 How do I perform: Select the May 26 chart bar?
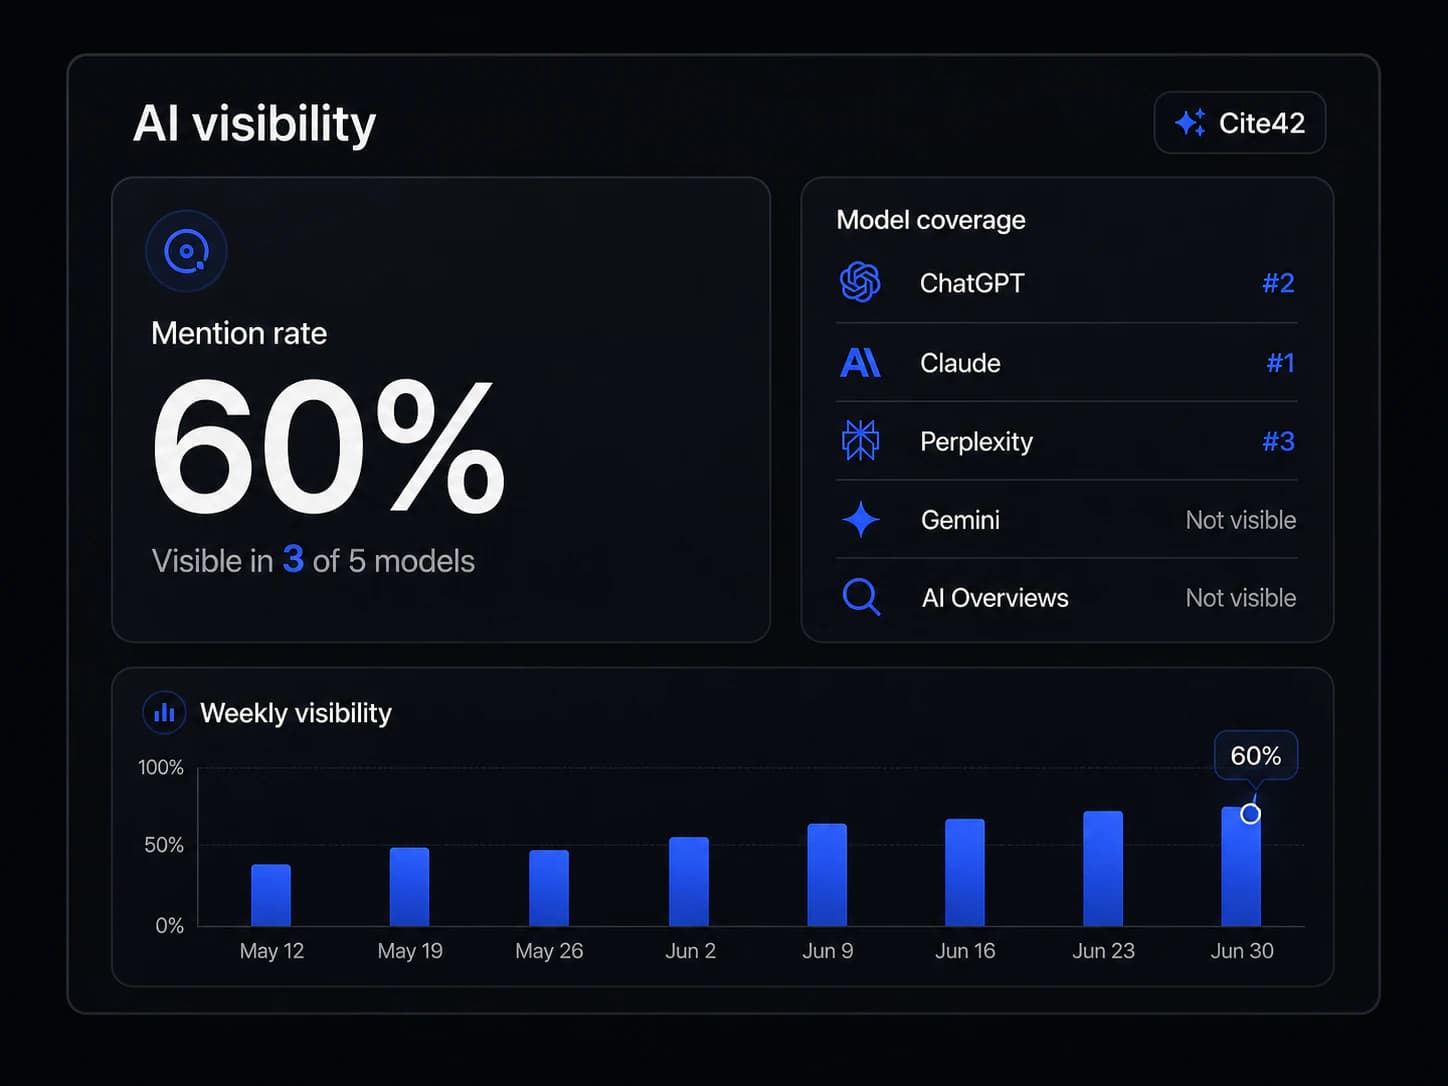pyautogui.click(x=549, y=888)
